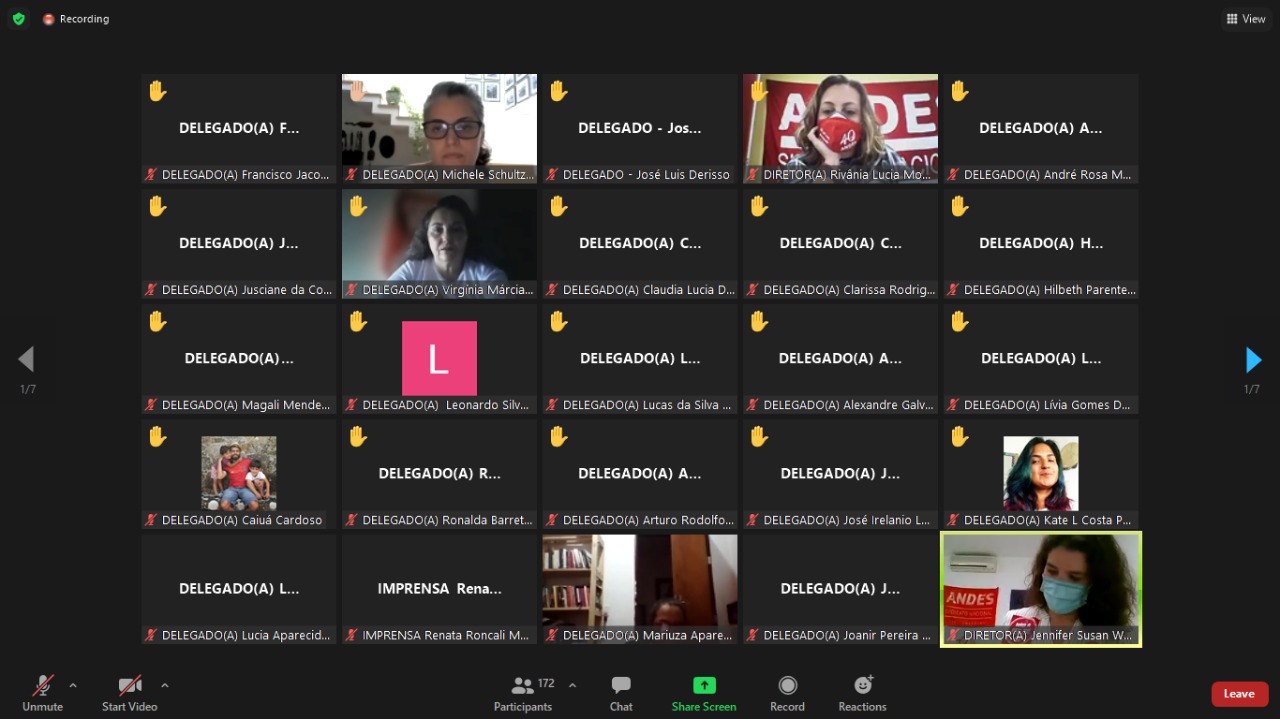Expand video options arrow next to Start Video
The height and width of the screenshot is (719, 1280).
165,686
